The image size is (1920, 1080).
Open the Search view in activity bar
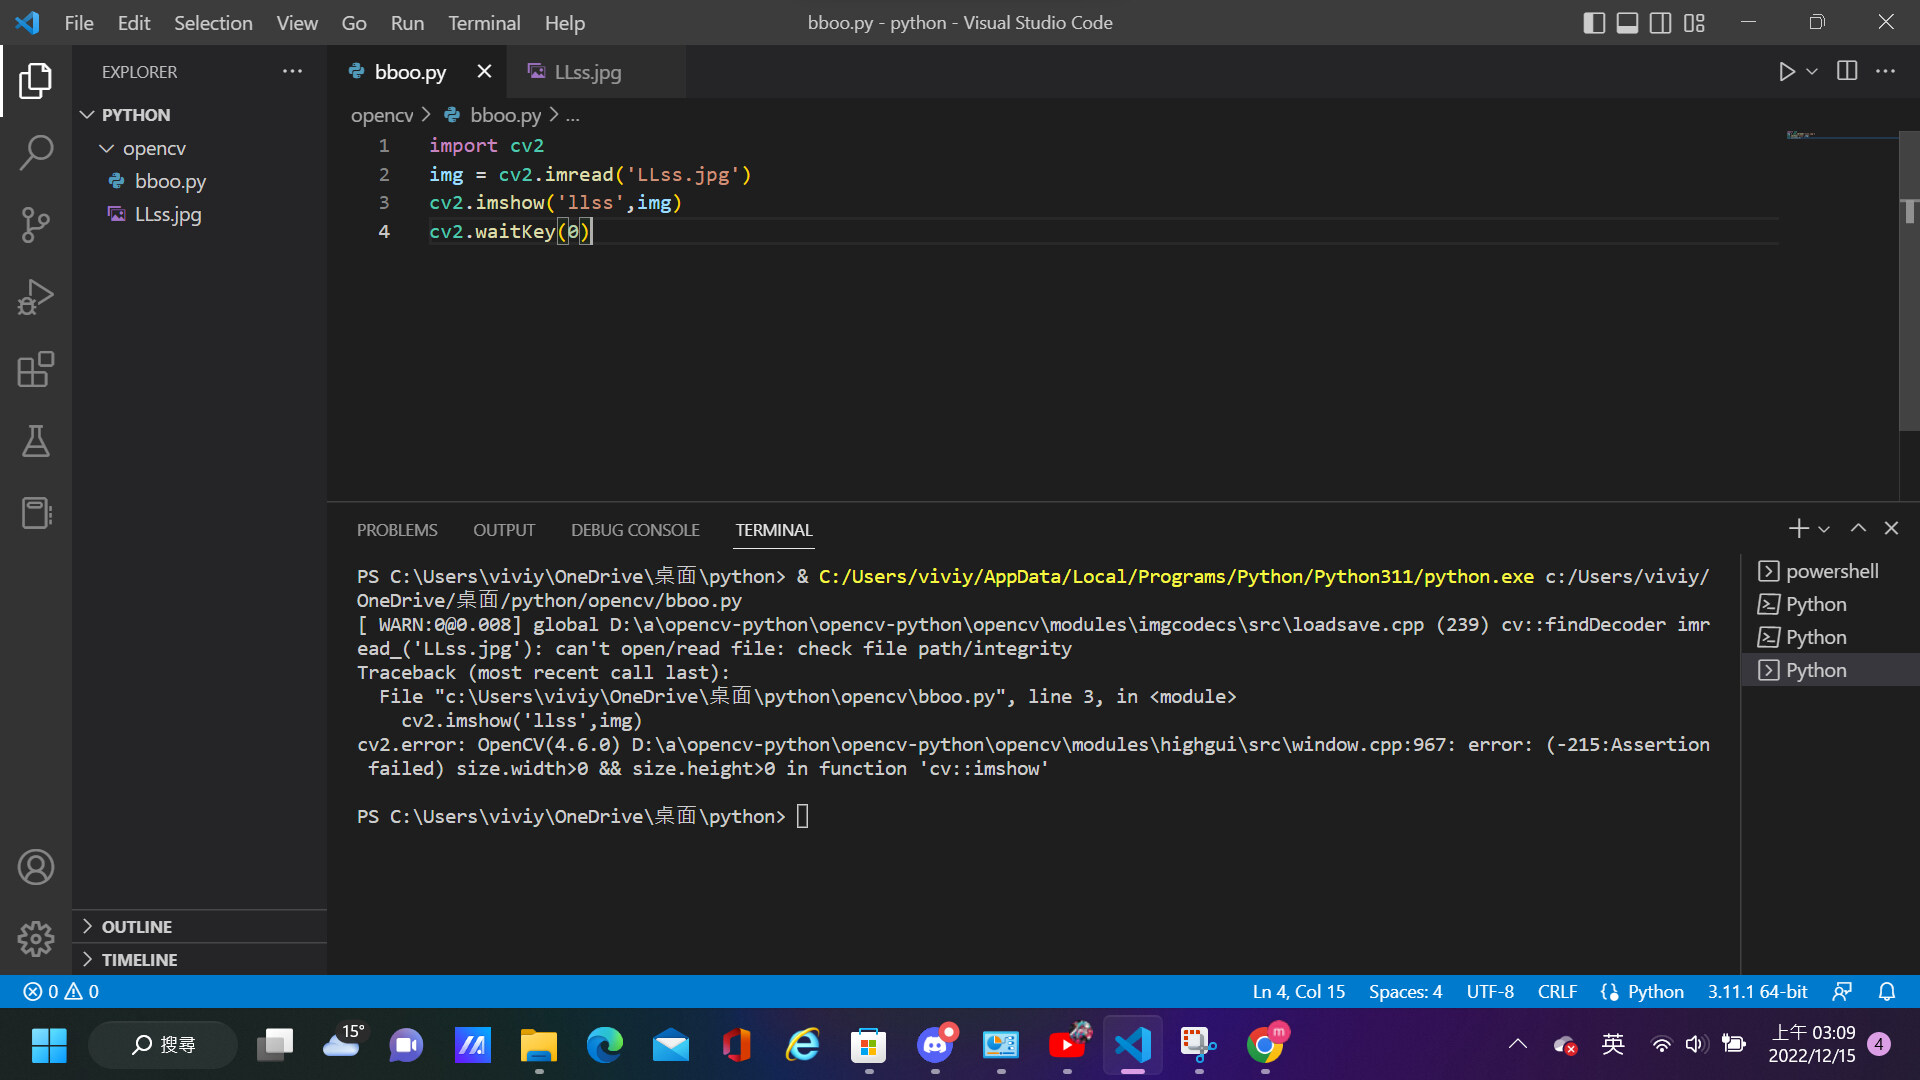pyautogui.click(x=36, y=153)
